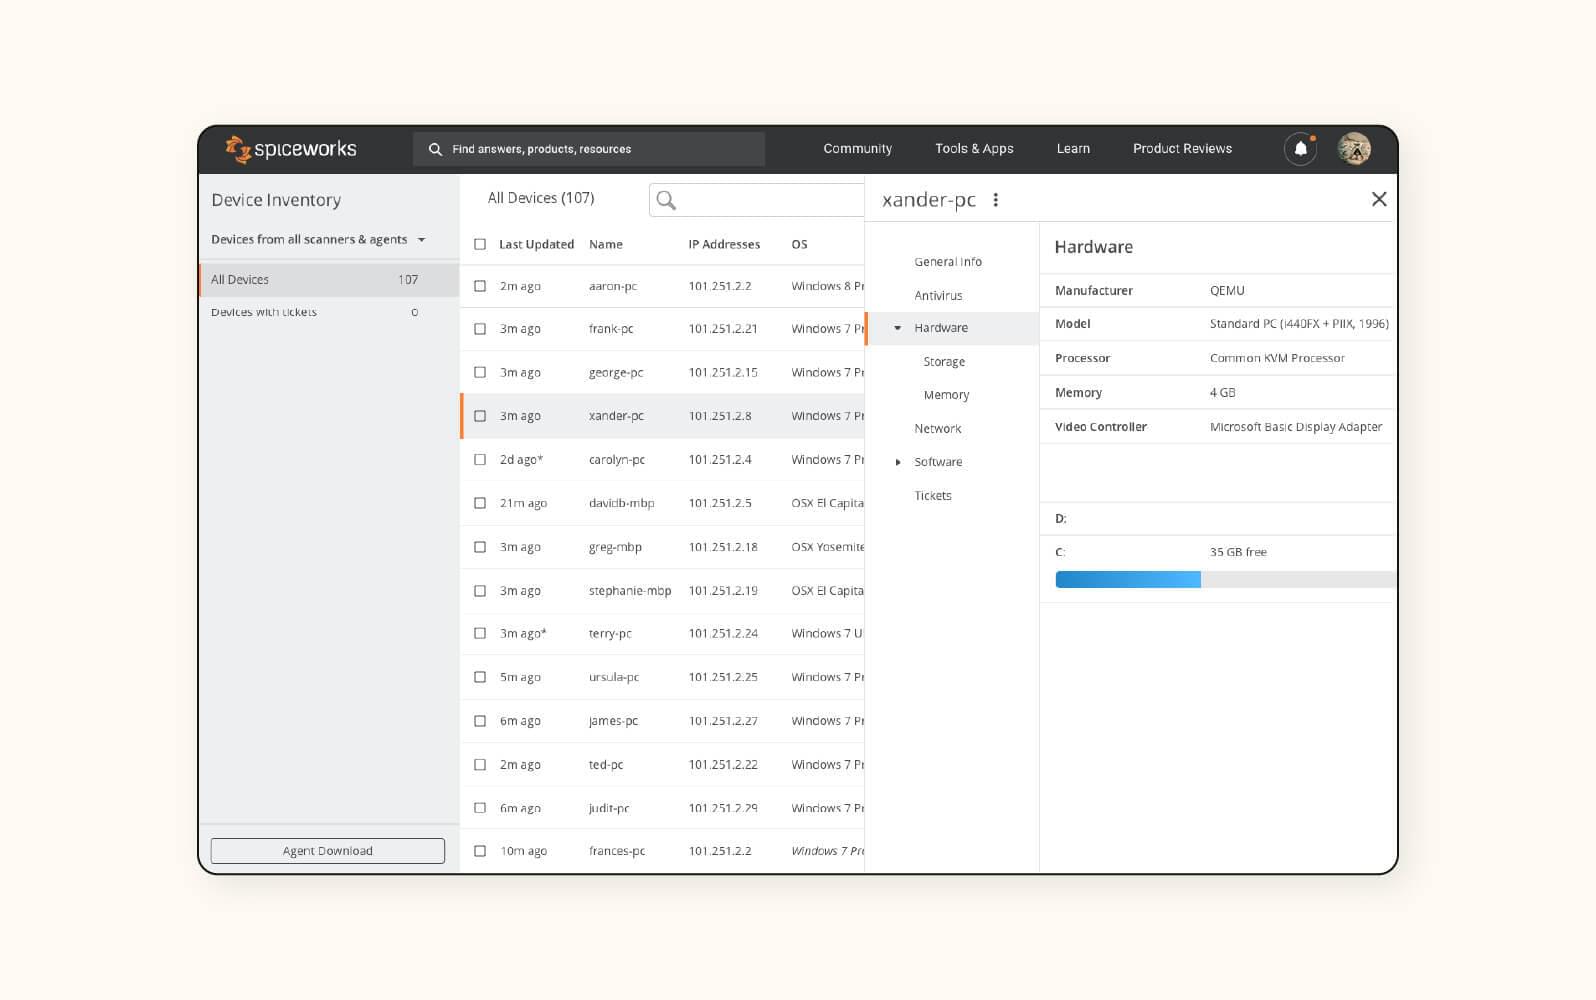This screenshot has width=1596, height=1000.
Task: Click the magnifier icon in the top search bar
Action: (x=435, y=149)
